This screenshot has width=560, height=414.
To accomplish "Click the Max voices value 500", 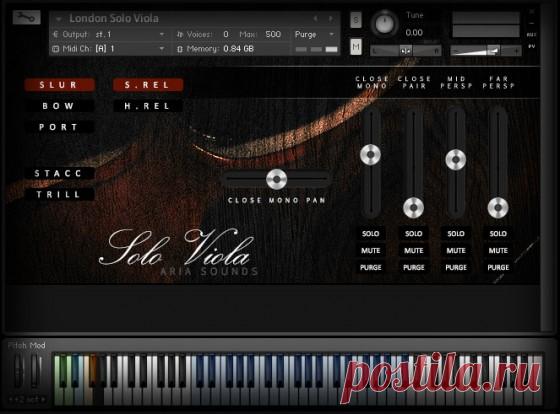I will [x=273, y=34].
